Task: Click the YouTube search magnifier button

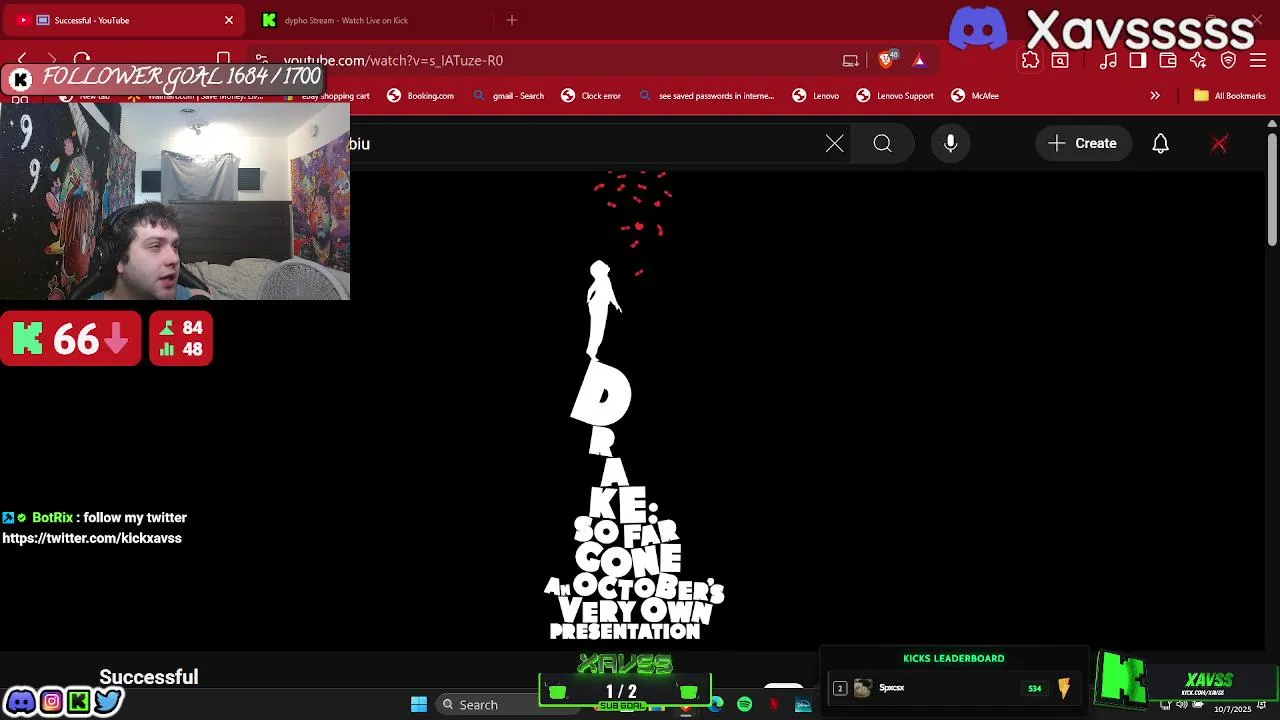Action: tap(882, 144)
